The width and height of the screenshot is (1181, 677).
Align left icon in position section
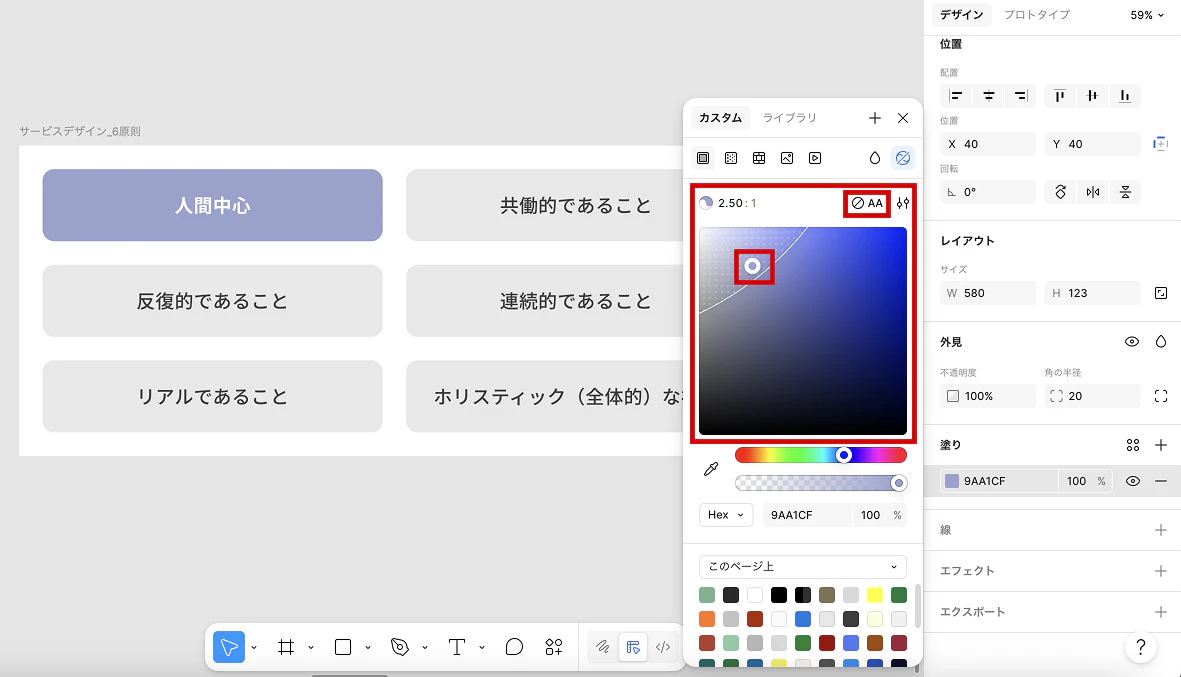[956, 96]
